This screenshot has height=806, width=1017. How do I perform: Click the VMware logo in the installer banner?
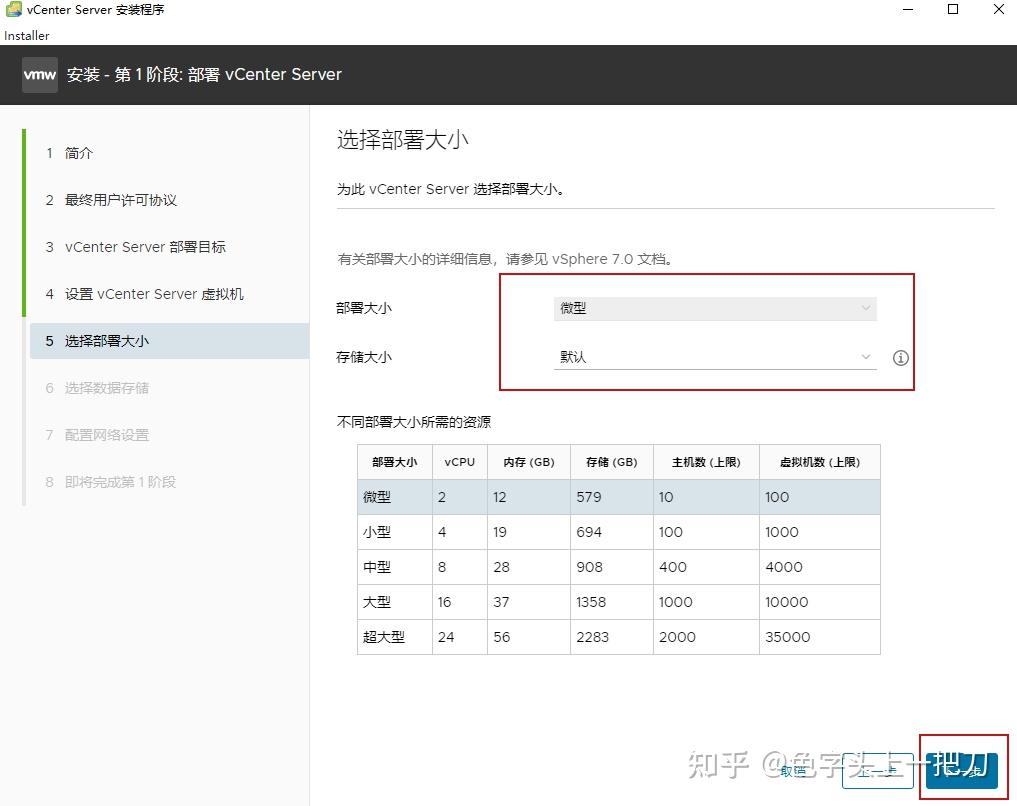(38, 74)
